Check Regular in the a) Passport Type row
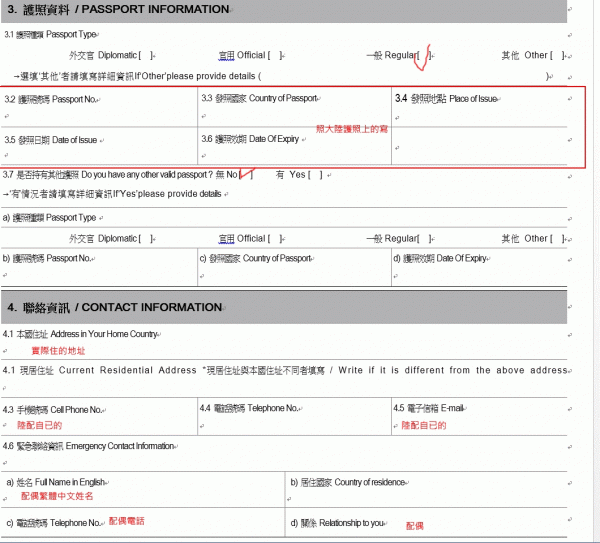Viewport: 600px width, 543px height. 424,238
